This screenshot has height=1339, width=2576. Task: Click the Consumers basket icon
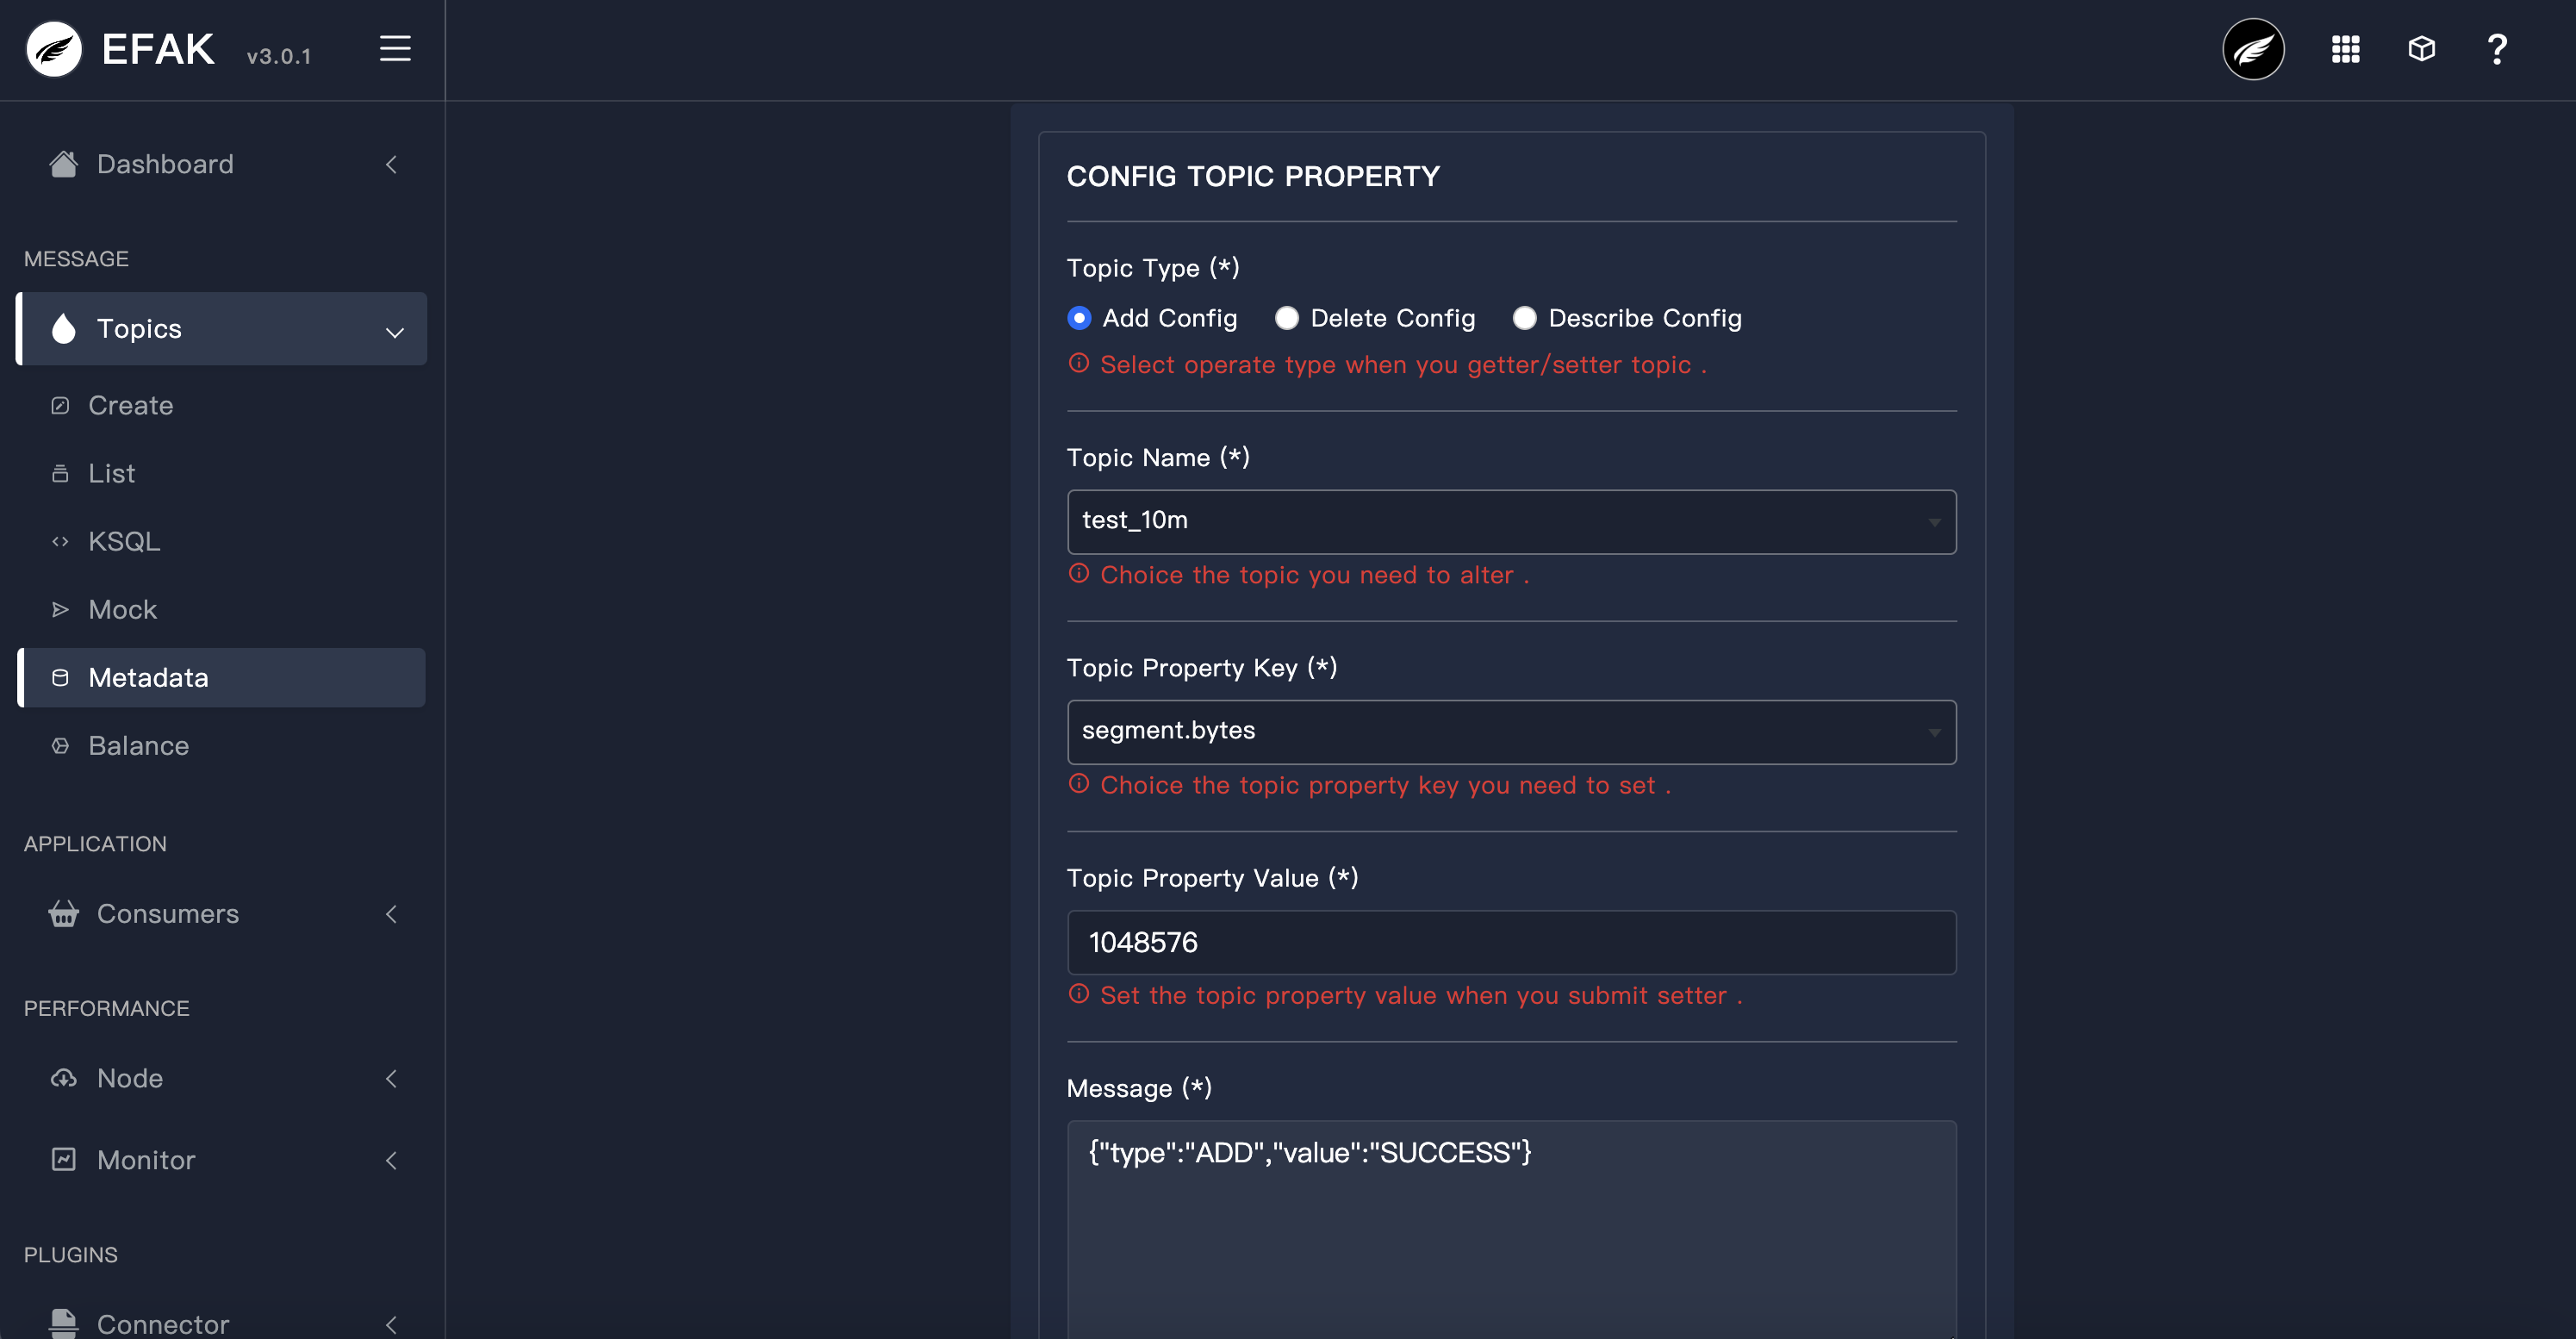[x=64, y=914]
